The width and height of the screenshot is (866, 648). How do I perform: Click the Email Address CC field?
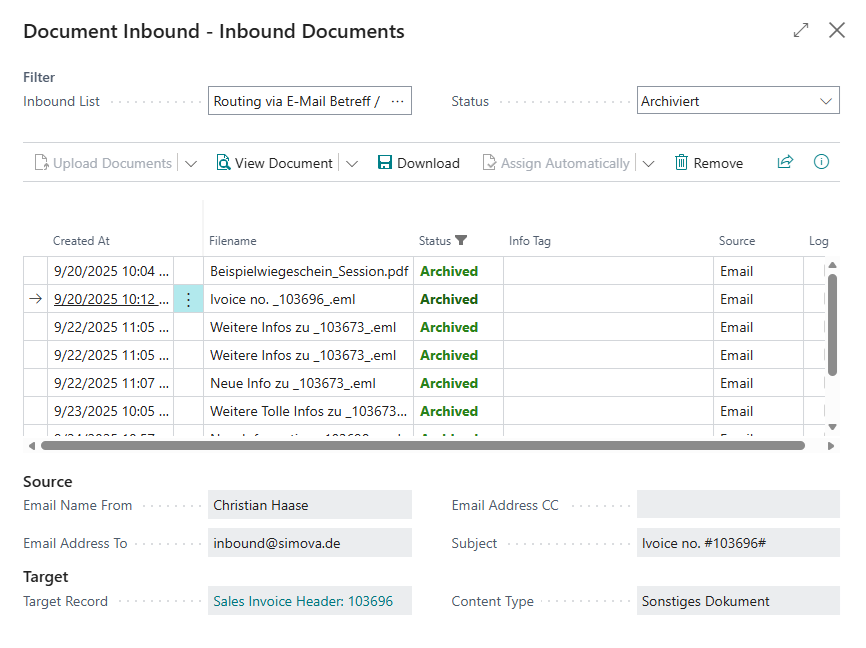click(738, 504)
